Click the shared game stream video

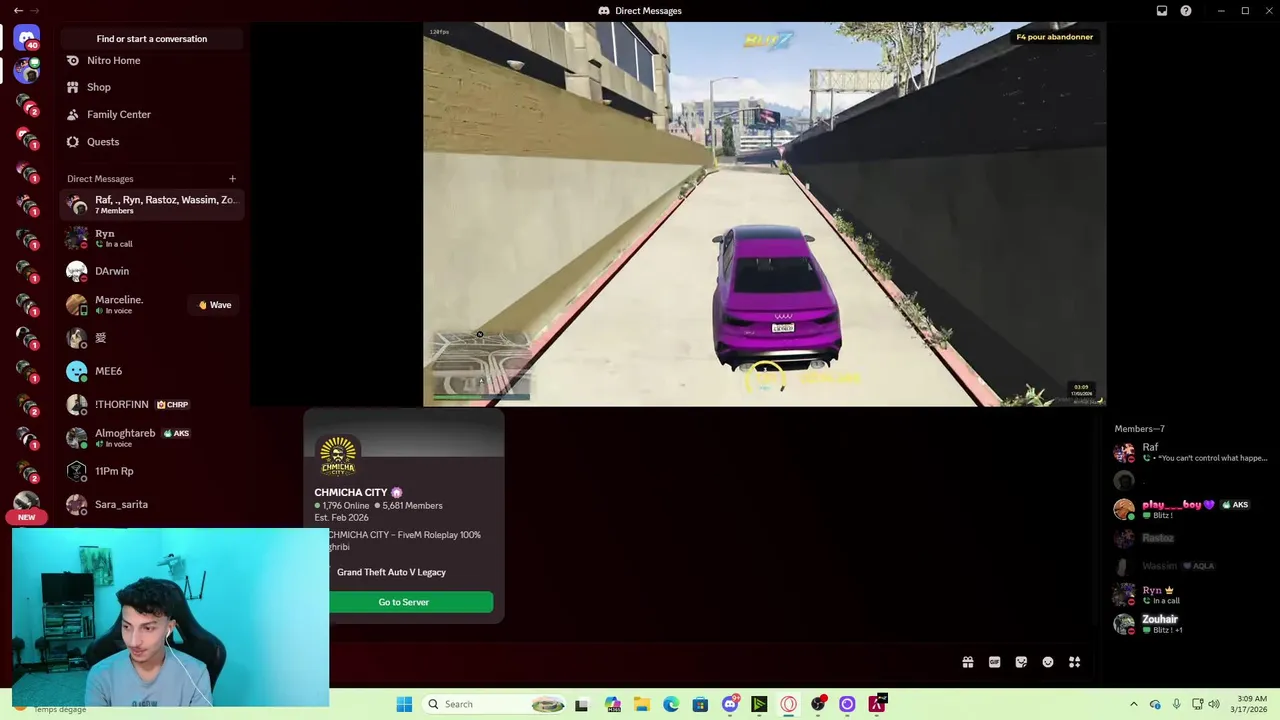(x=765, y=214)
